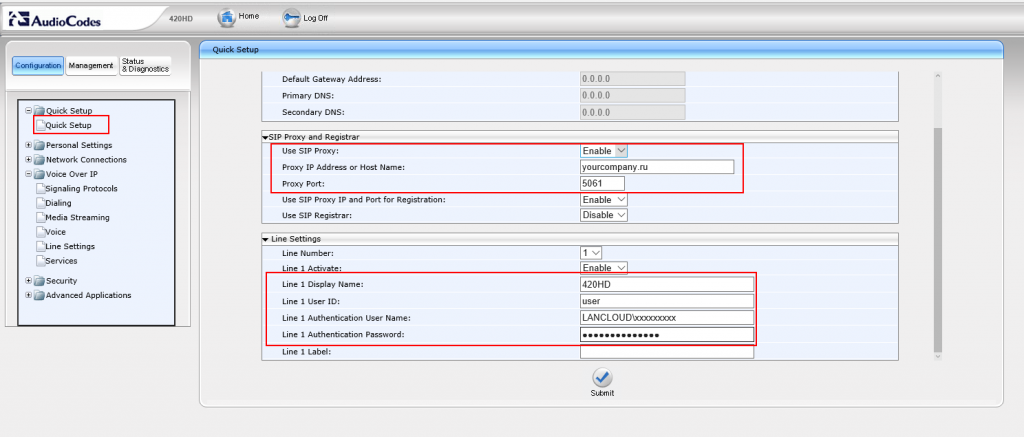Switch to Status & Diagnostics tab
The image size is (1024, 437).
pos(144,66)
